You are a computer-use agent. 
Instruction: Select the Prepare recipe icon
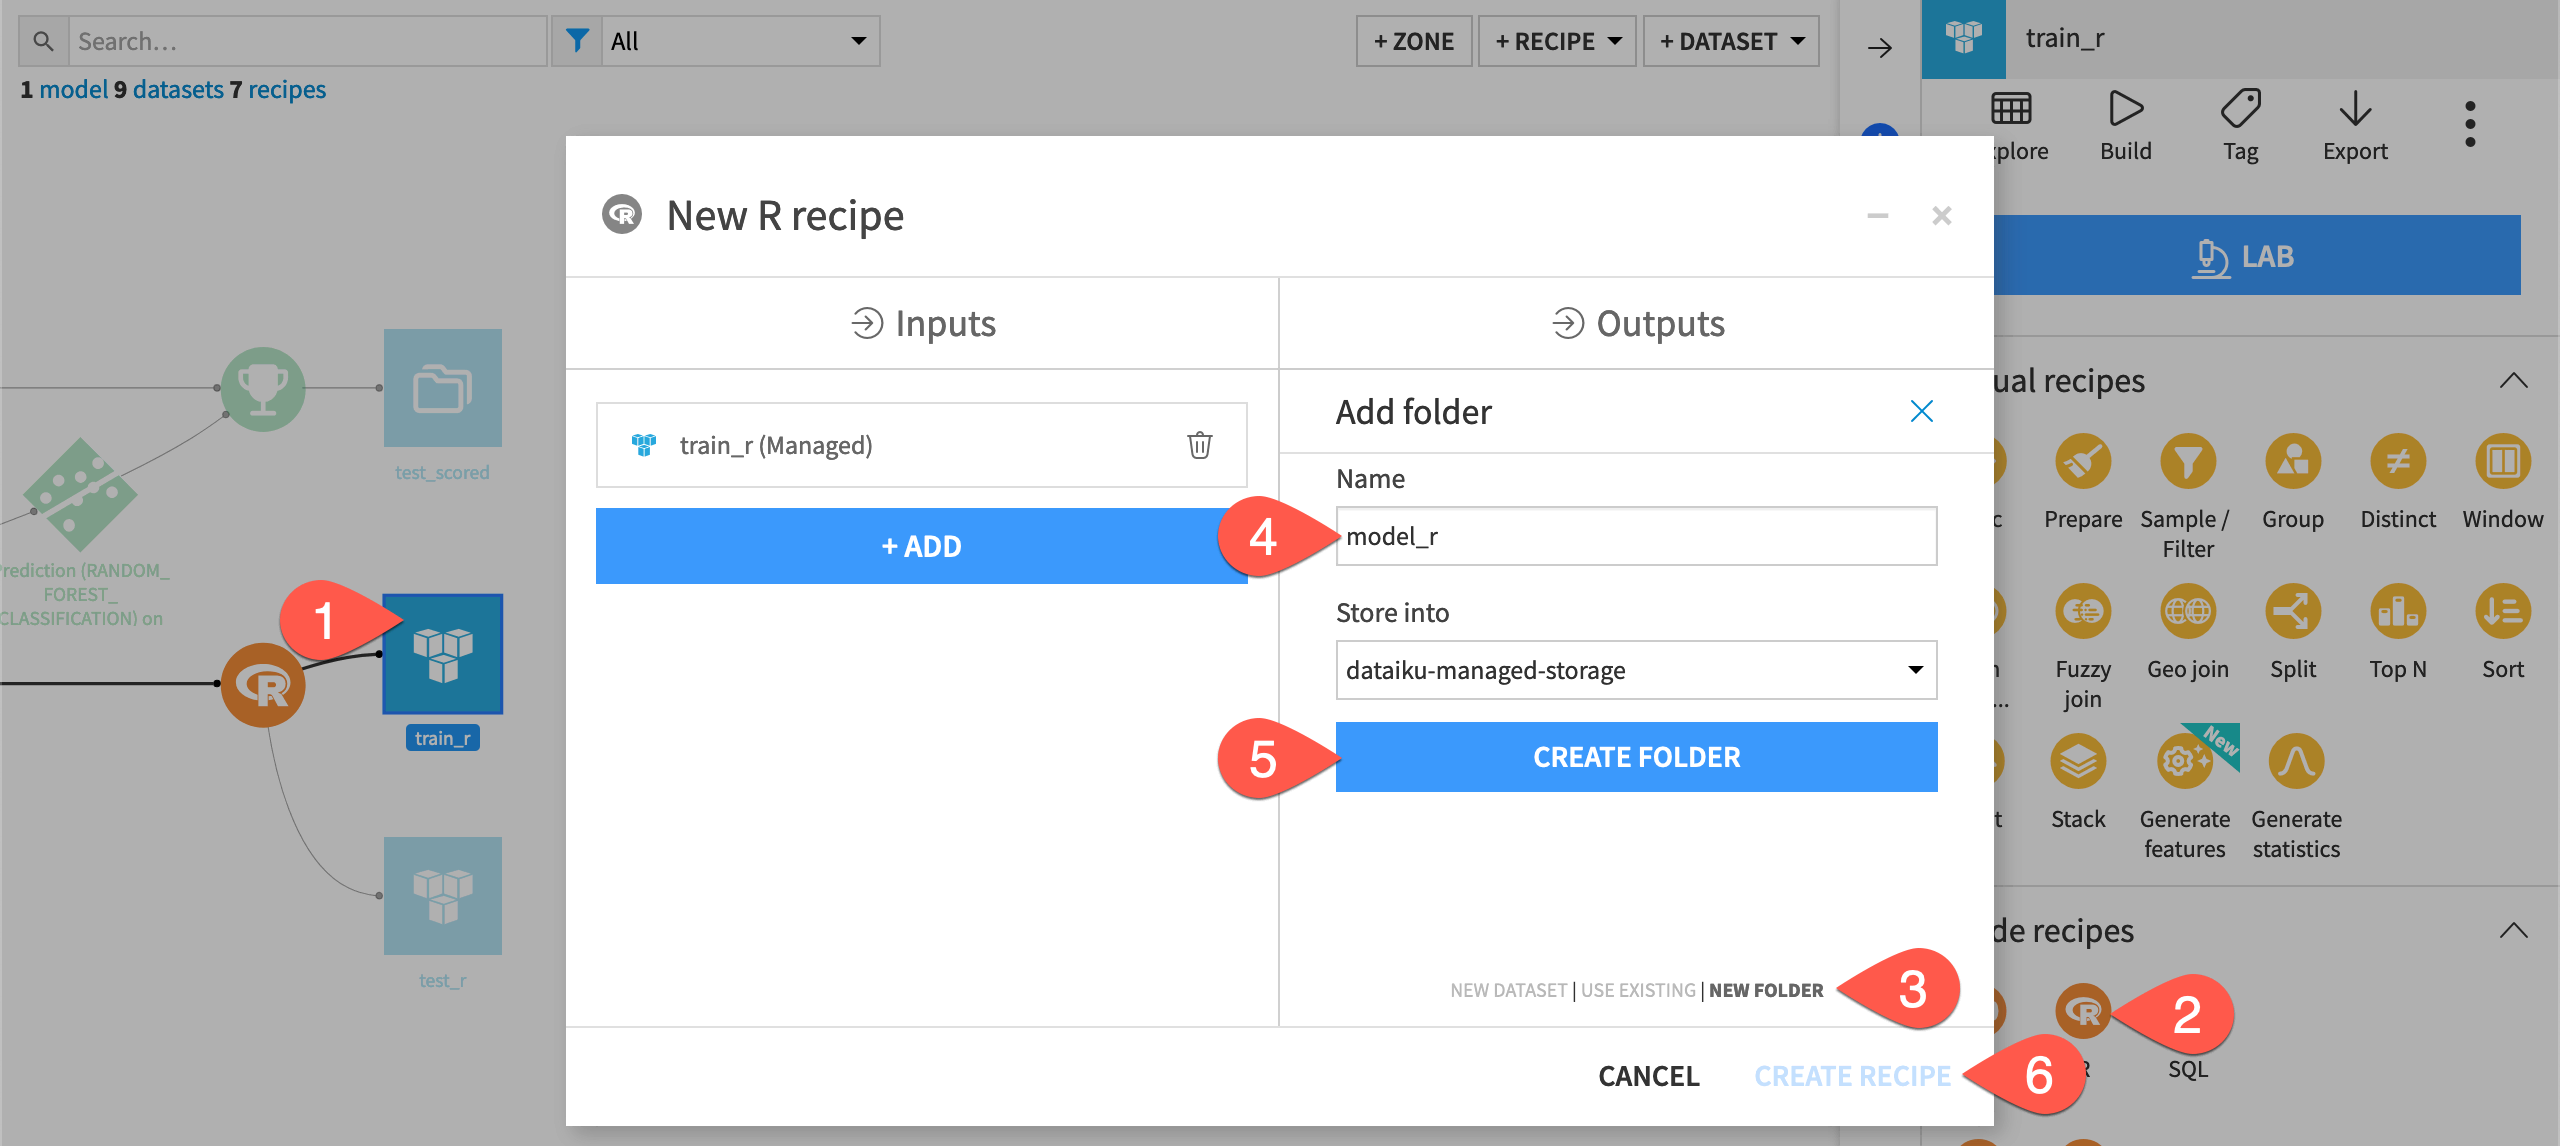(x=2083, y=462)
